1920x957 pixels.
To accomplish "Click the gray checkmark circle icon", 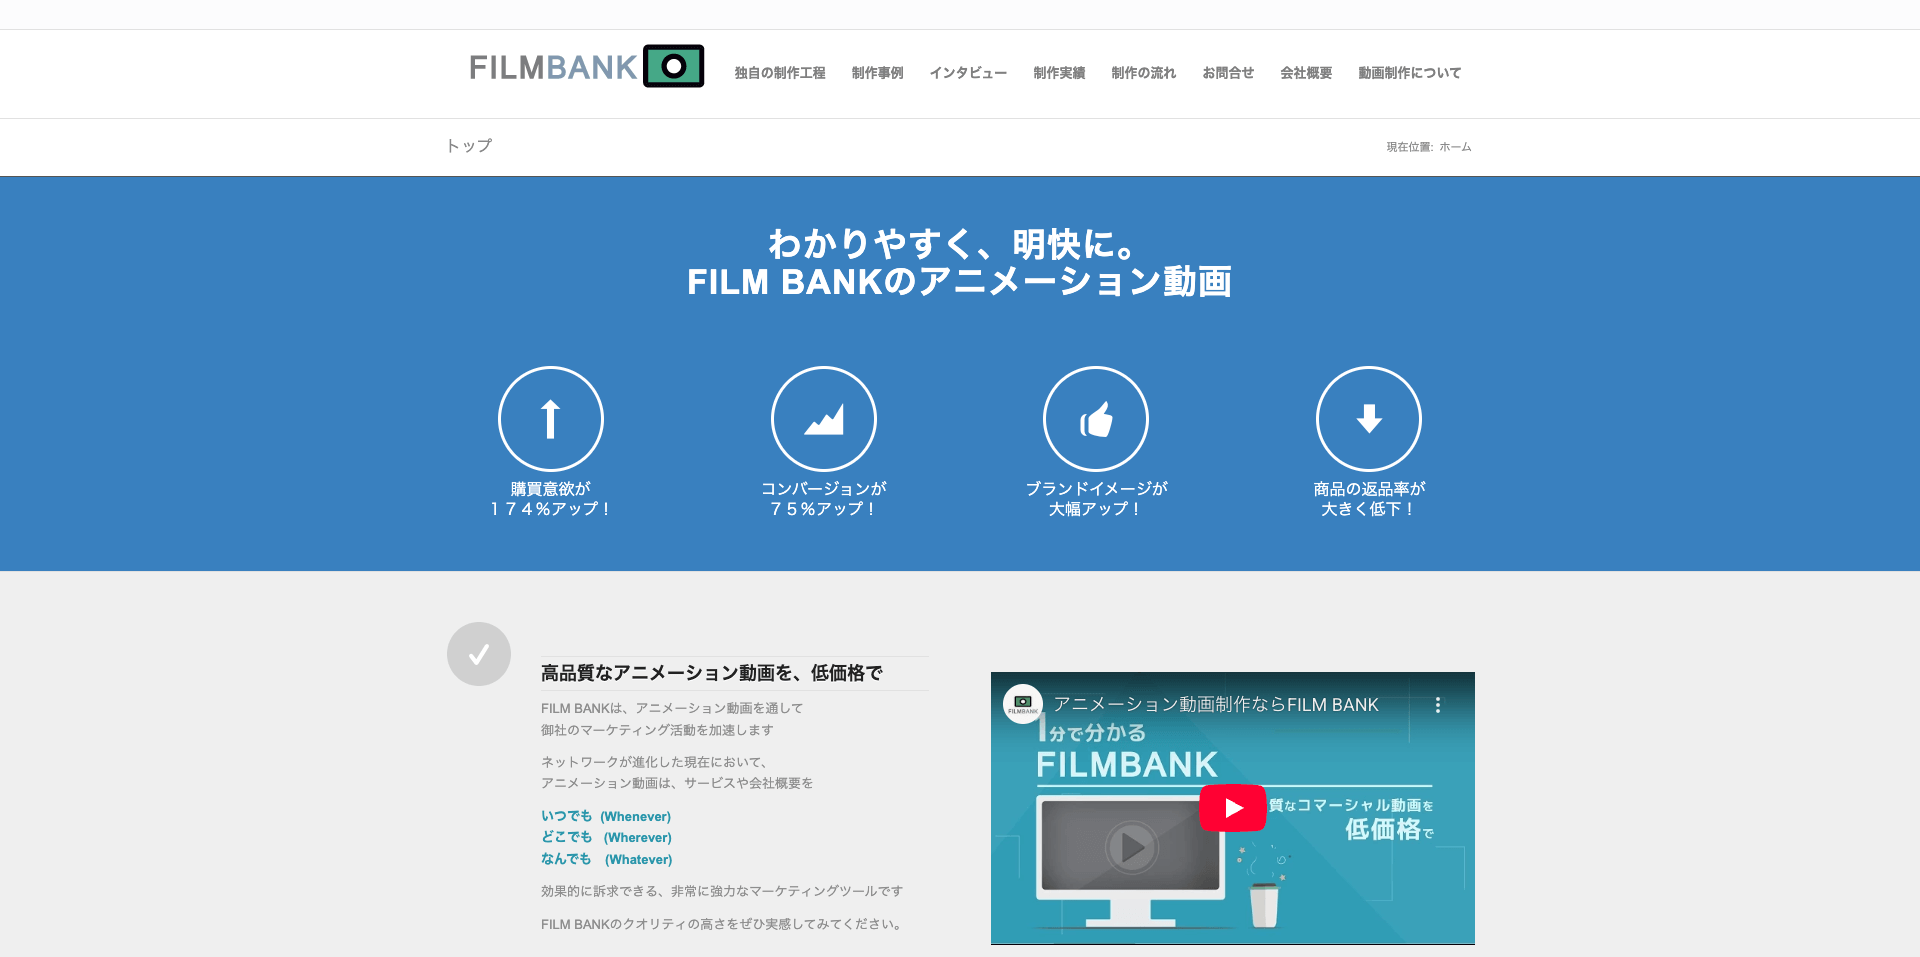I will 479,654.
